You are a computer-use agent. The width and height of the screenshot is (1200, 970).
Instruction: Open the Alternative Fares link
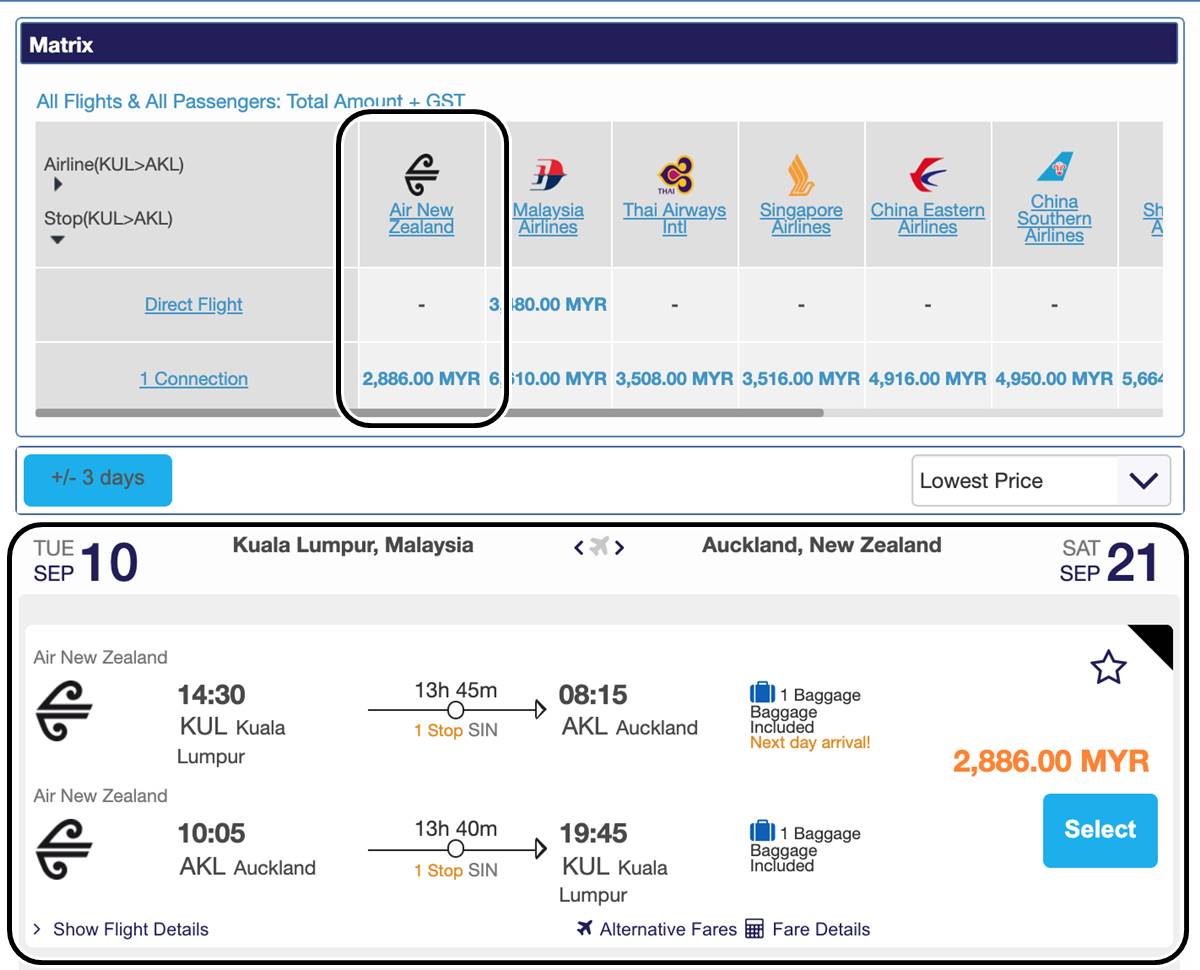(x=668, y=929)
